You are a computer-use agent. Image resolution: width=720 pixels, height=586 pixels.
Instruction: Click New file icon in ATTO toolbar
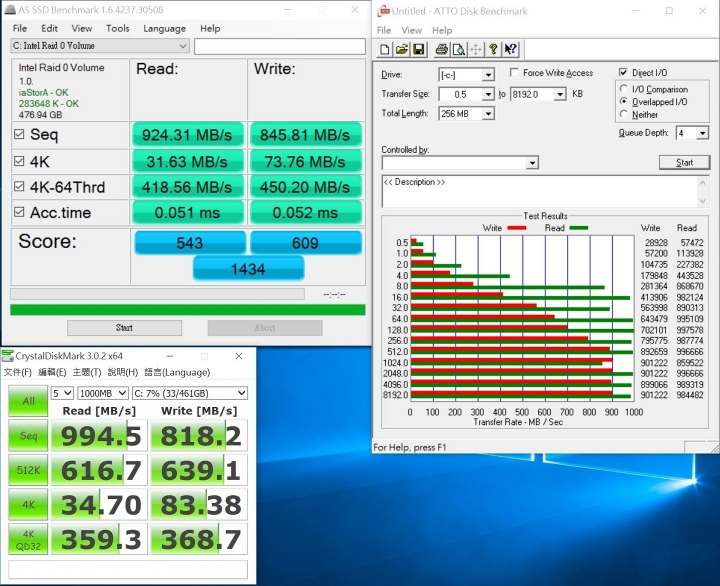pyautogui.click(x=385, y=49)
